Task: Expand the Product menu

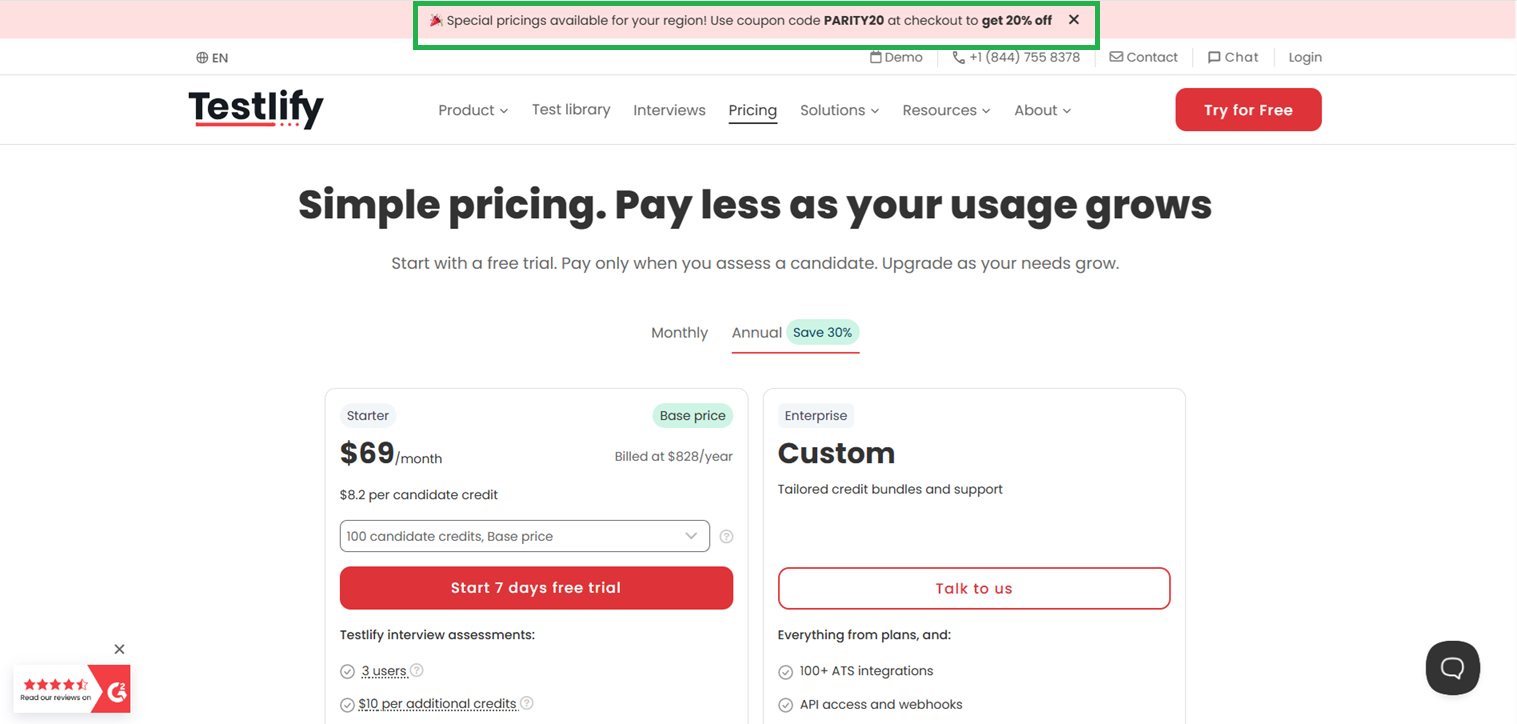Action: tap(473, 110)
